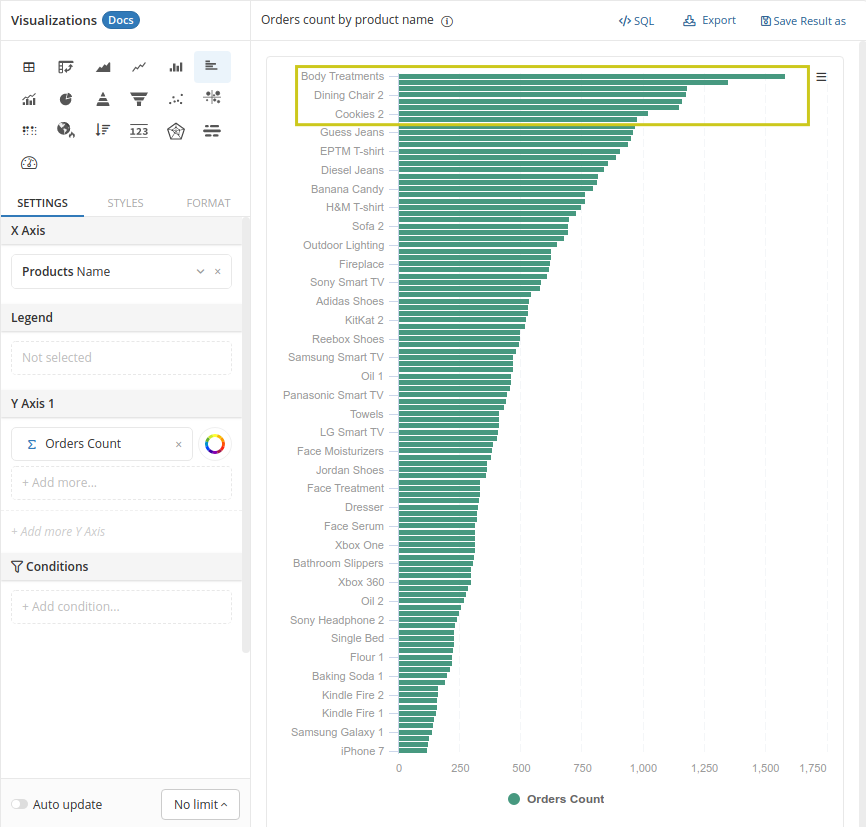Click the 'Reebox Shoes' axis label

tap(348, 339)
